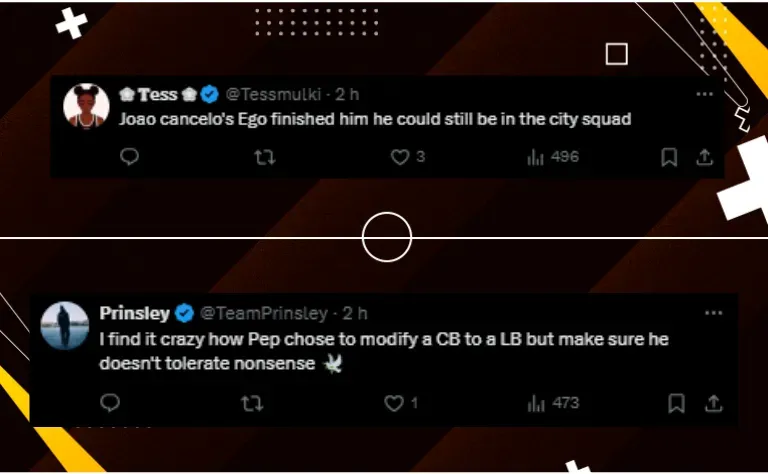Image resolution: width=768 pixels, height=474 pixels.
Task: View analytics showing 473 views
Action: point(553,403)
